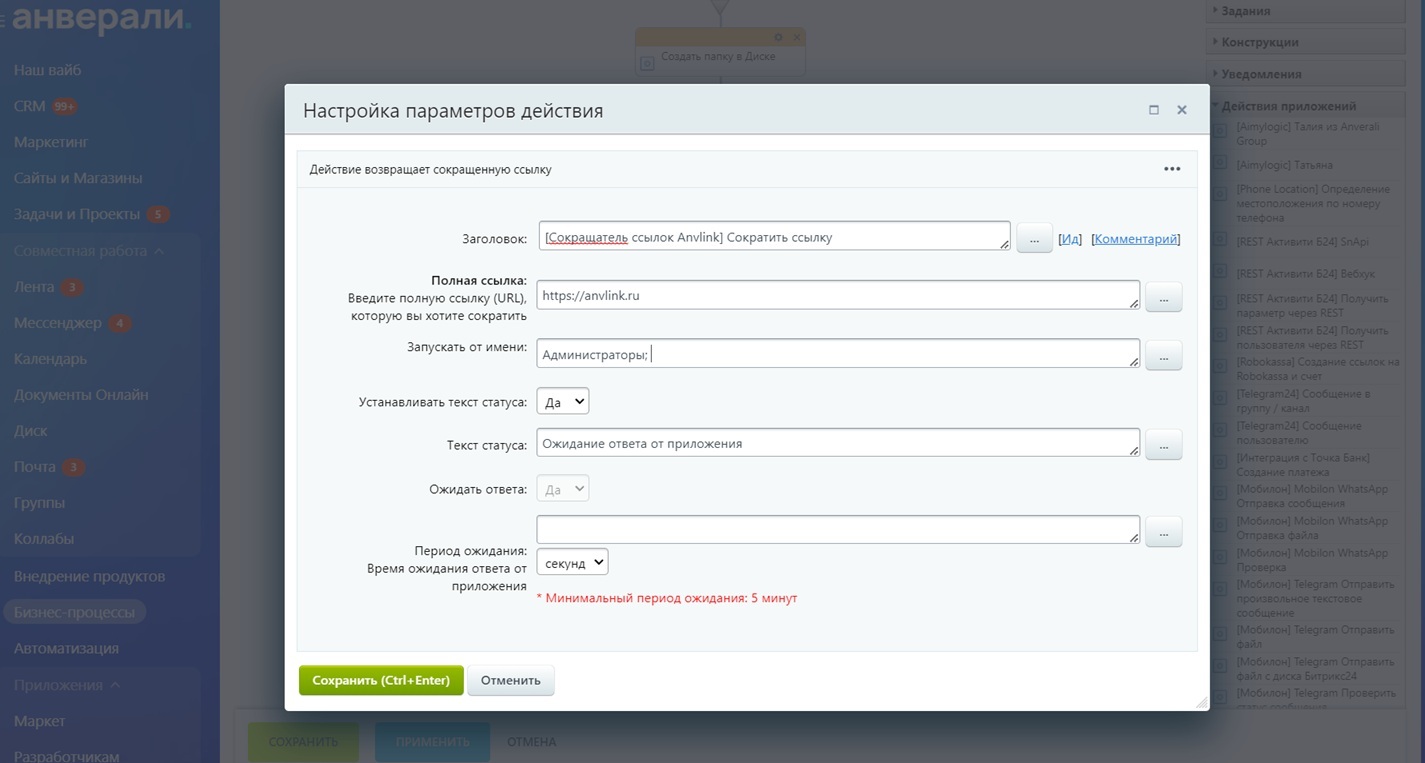Viewport: 1425px width, 763px height.
Task: Click into the Полная ссылка URL field
Action: click(x=838, y=295)
